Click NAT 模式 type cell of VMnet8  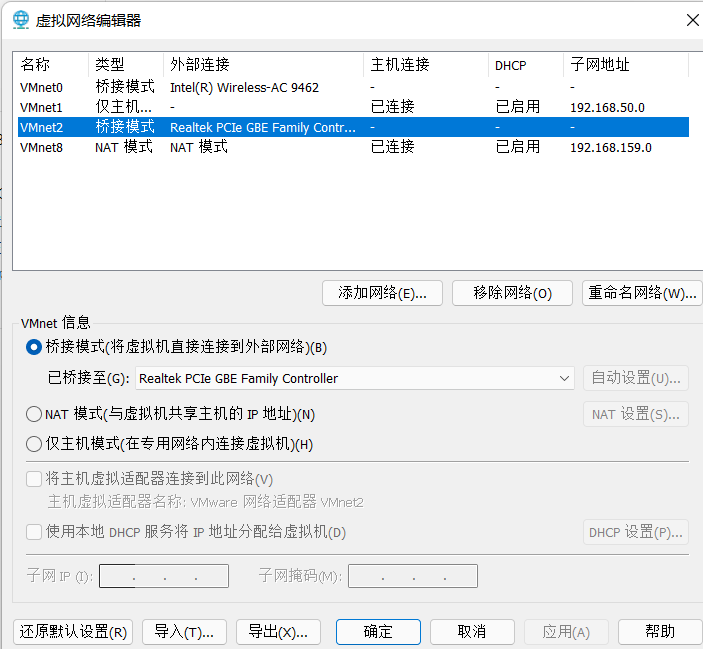[x=124, y=147]
